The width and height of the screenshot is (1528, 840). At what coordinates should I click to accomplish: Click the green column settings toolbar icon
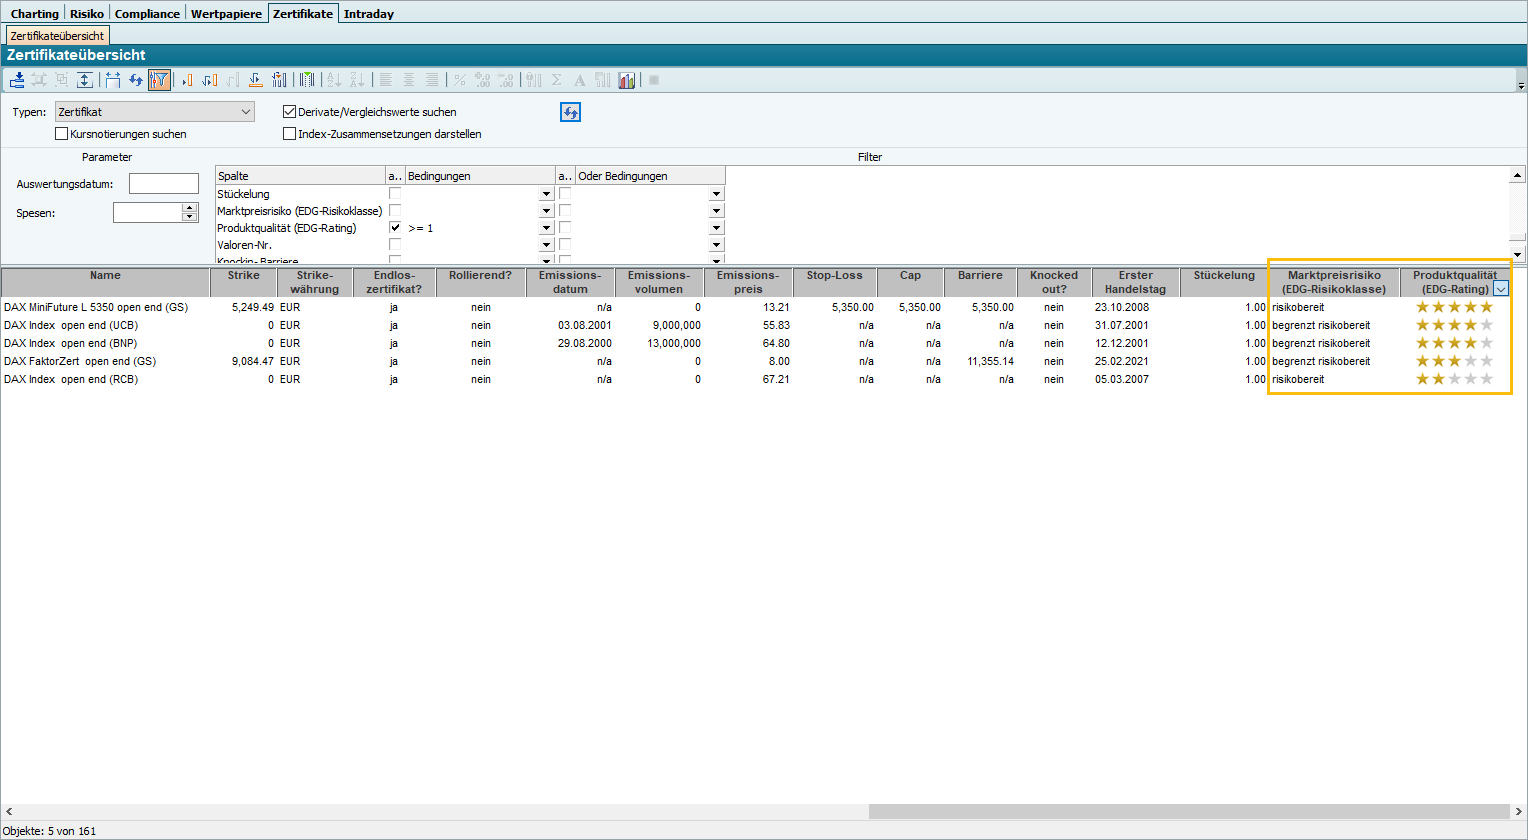(307, 80)
